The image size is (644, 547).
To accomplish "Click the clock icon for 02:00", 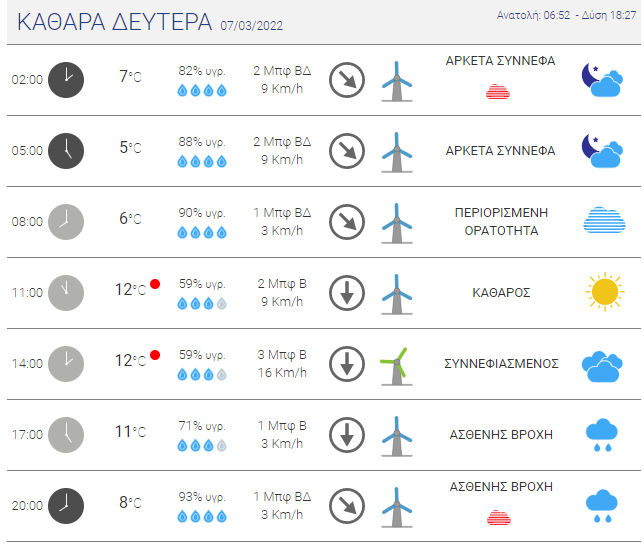I will pyautogui.click(x=66, y=79).
